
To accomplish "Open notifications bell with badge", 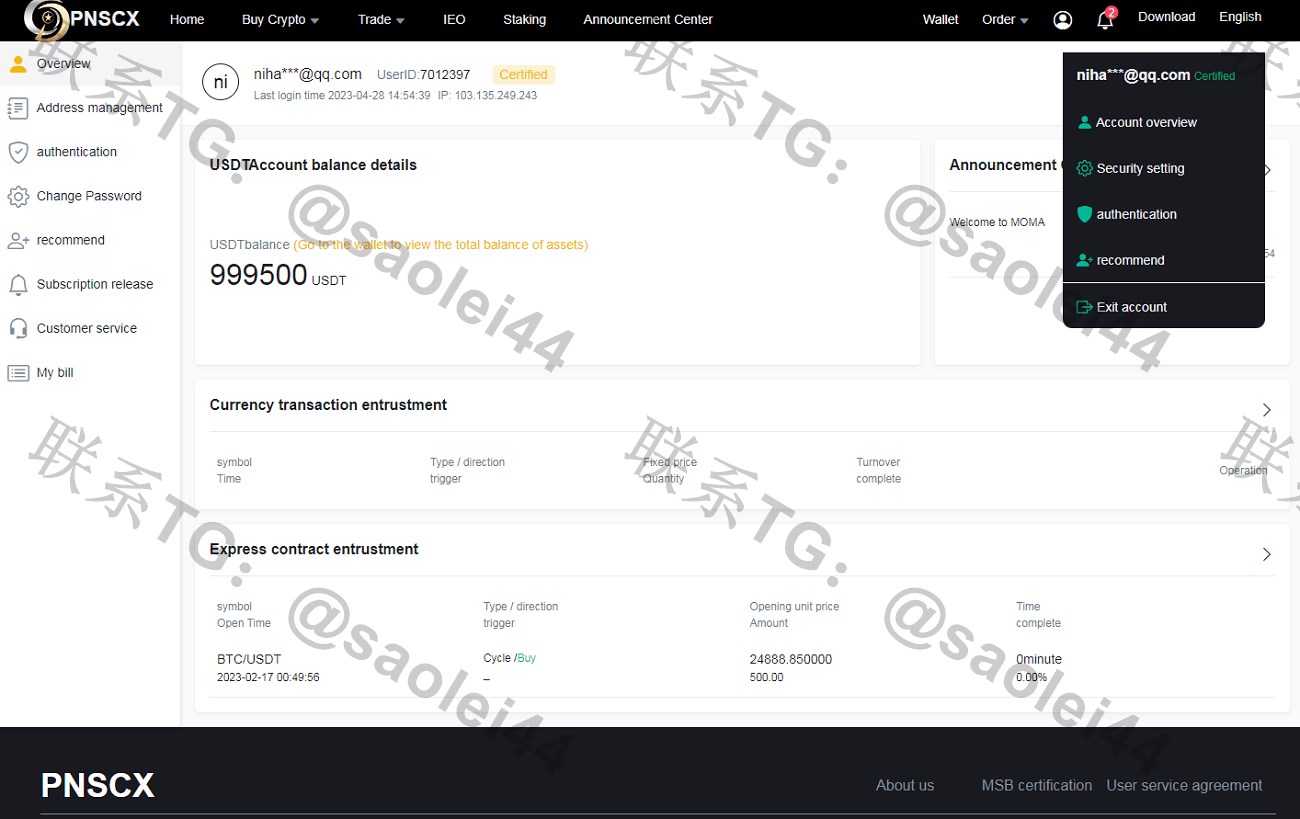I will [x=1105, y=20].
